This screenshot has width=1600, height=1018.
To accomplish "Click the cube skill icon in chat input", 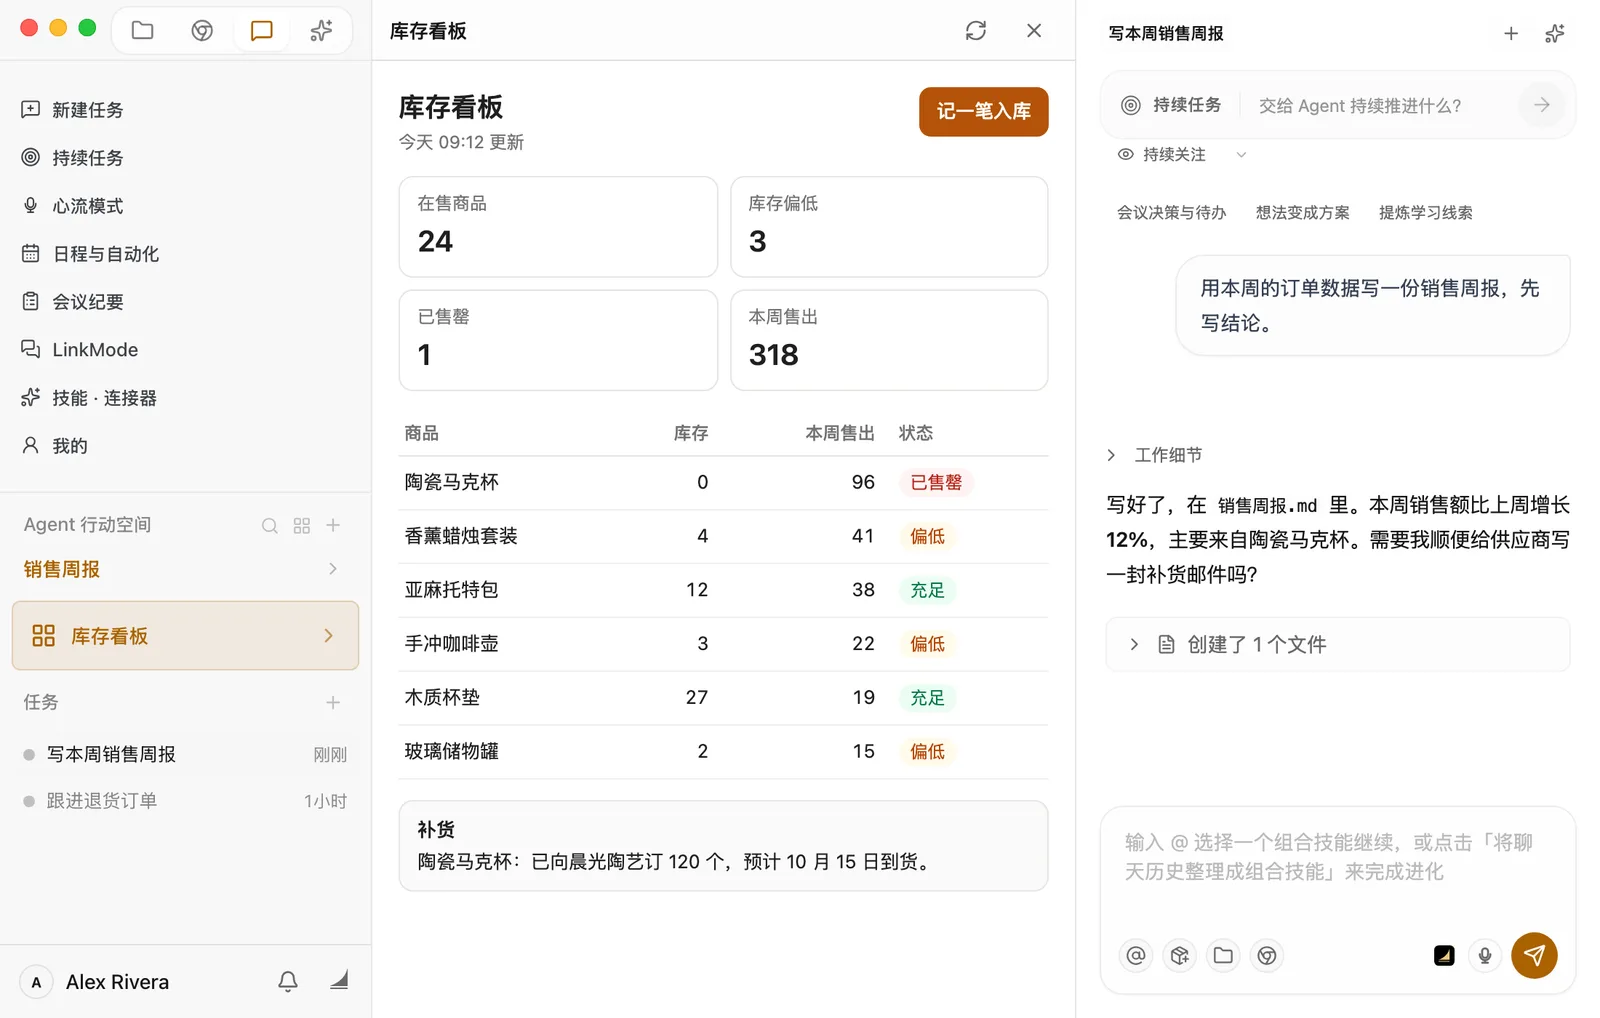I will coord(1180,956).
